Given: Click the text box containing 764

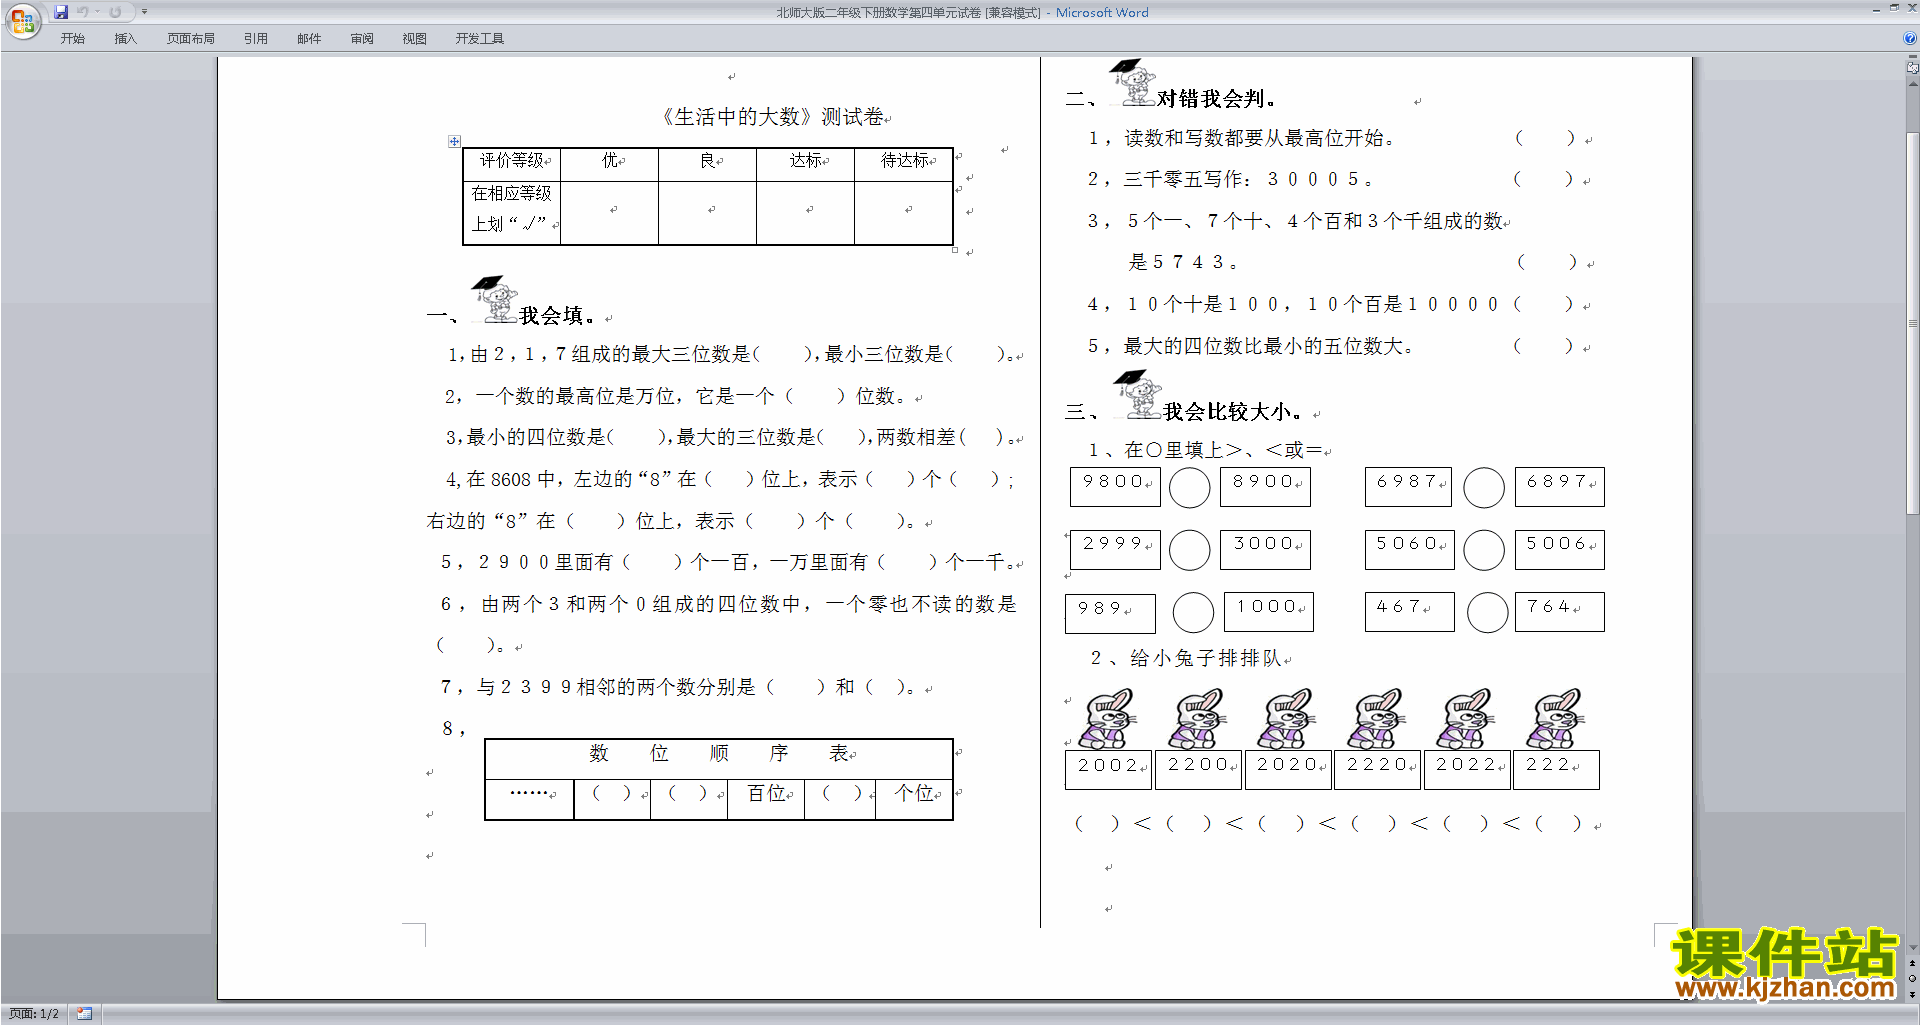Looking at the screenshot, I should tap(1559, 611).
